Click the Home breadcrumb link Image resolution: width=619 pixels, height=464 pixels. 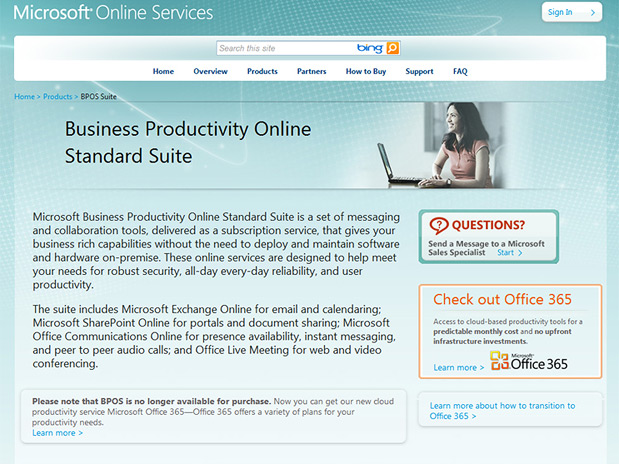pyautogui.click(x=24, y=97)
